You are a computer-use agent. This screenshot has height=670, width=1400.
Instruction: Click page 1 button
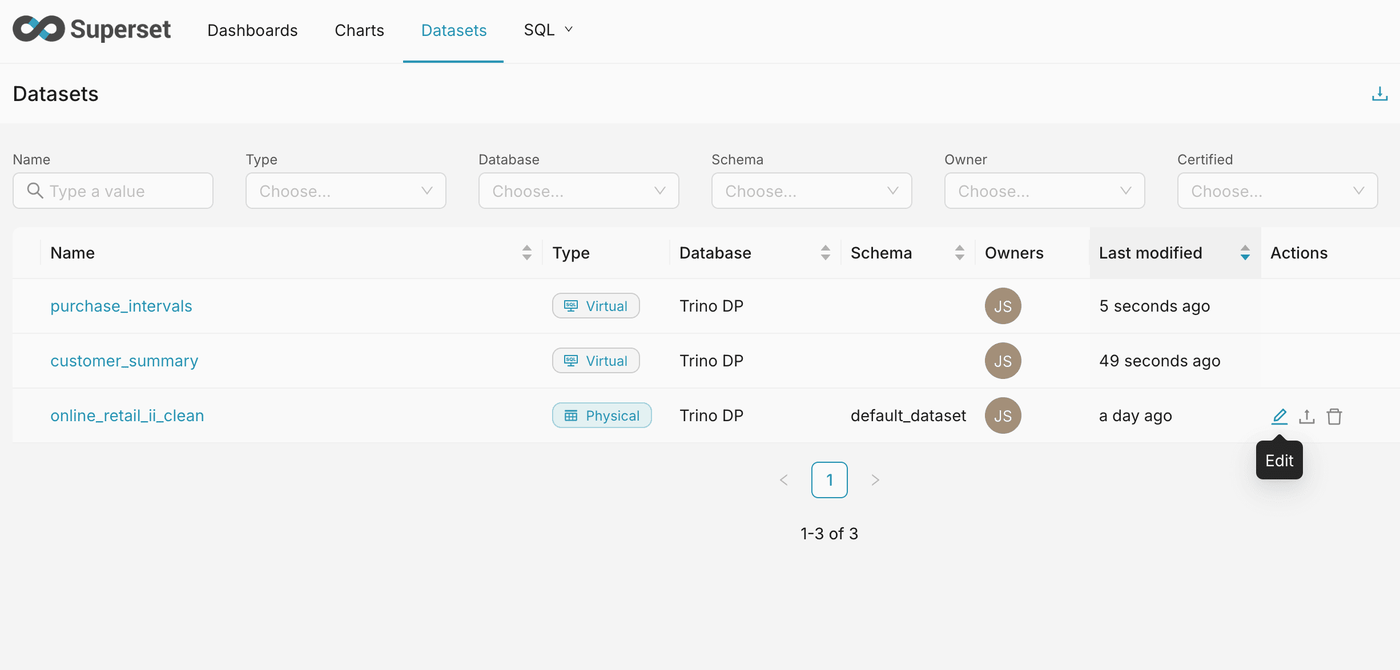tap(830, 480)
